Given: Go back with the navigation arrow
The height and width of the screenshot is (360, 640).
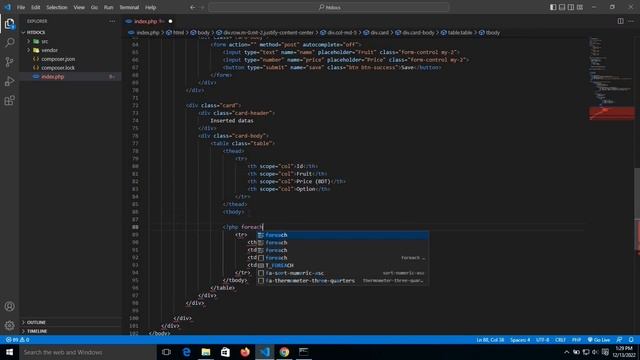Looking at the screenshot, I should [x=192, y=7].
